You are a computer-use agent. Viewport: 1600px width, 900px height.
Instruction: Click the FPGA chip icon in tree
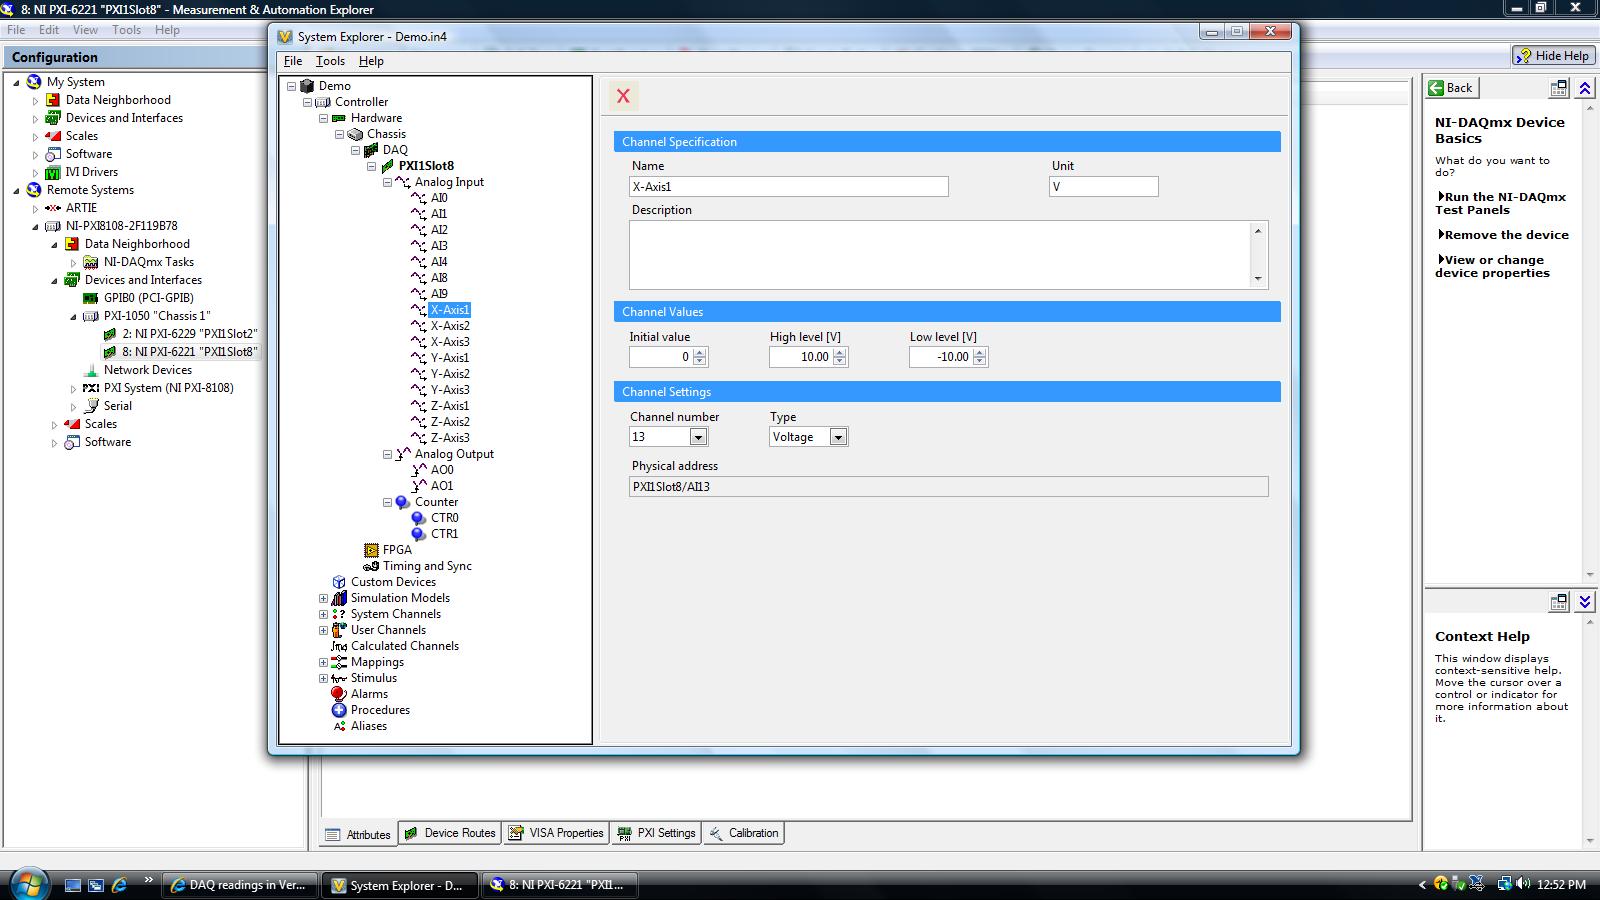(371, 550)
